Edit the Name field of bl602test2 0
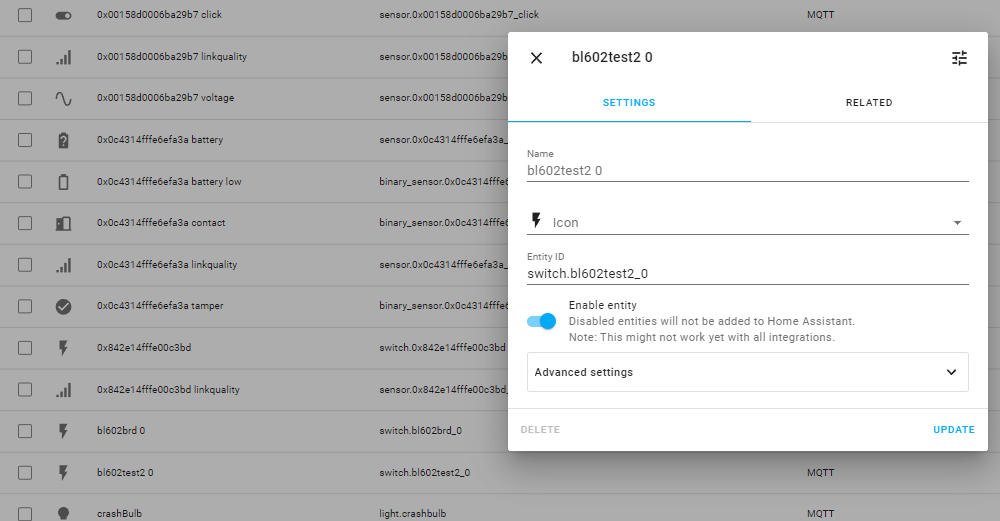The image size is (1000, 521). click(x=747, y=170)
